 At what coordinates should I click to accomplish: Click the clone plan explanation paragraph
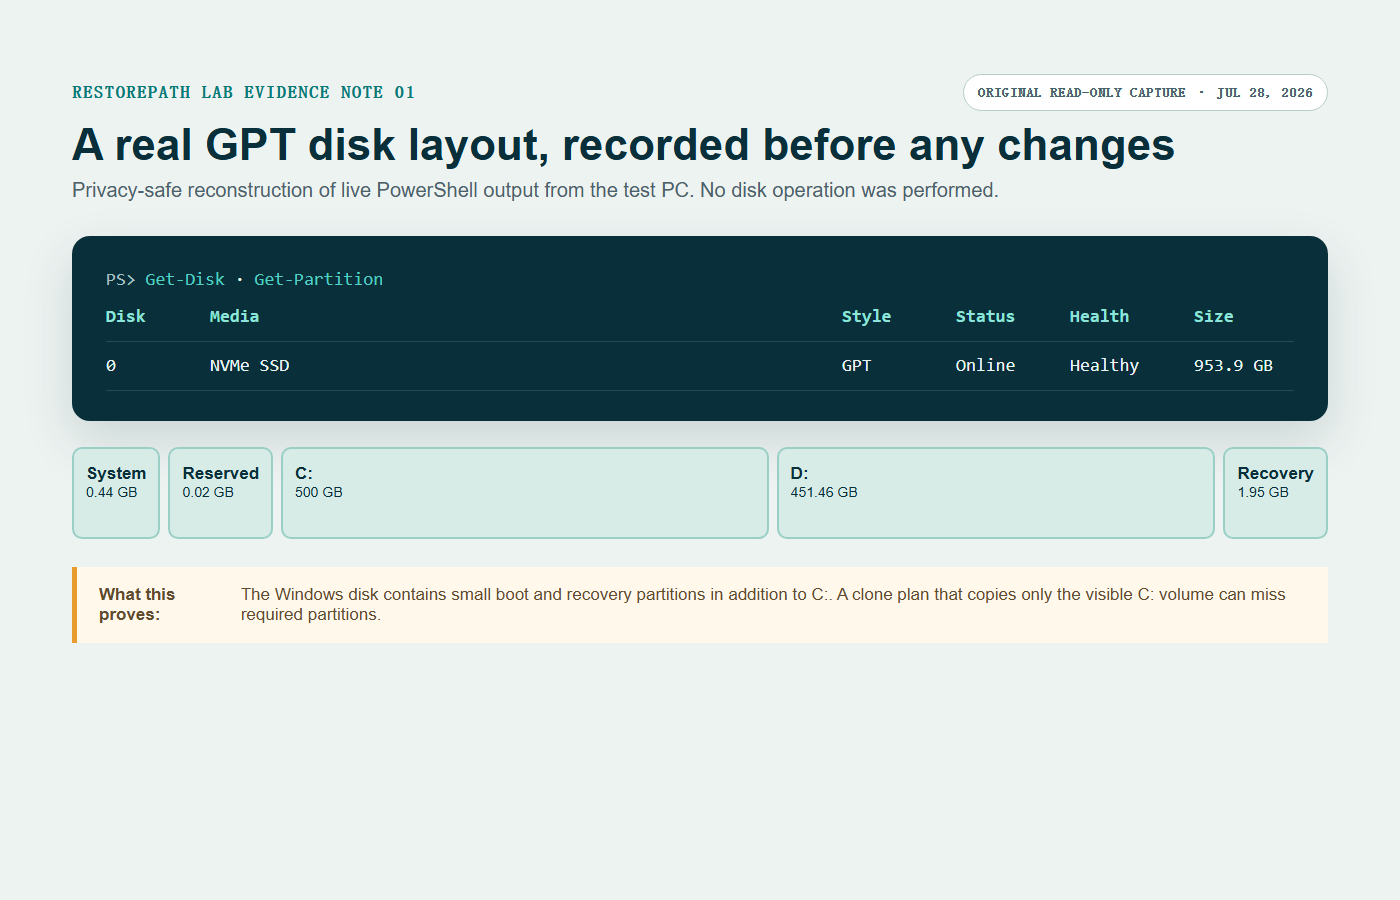click(763, 604)
